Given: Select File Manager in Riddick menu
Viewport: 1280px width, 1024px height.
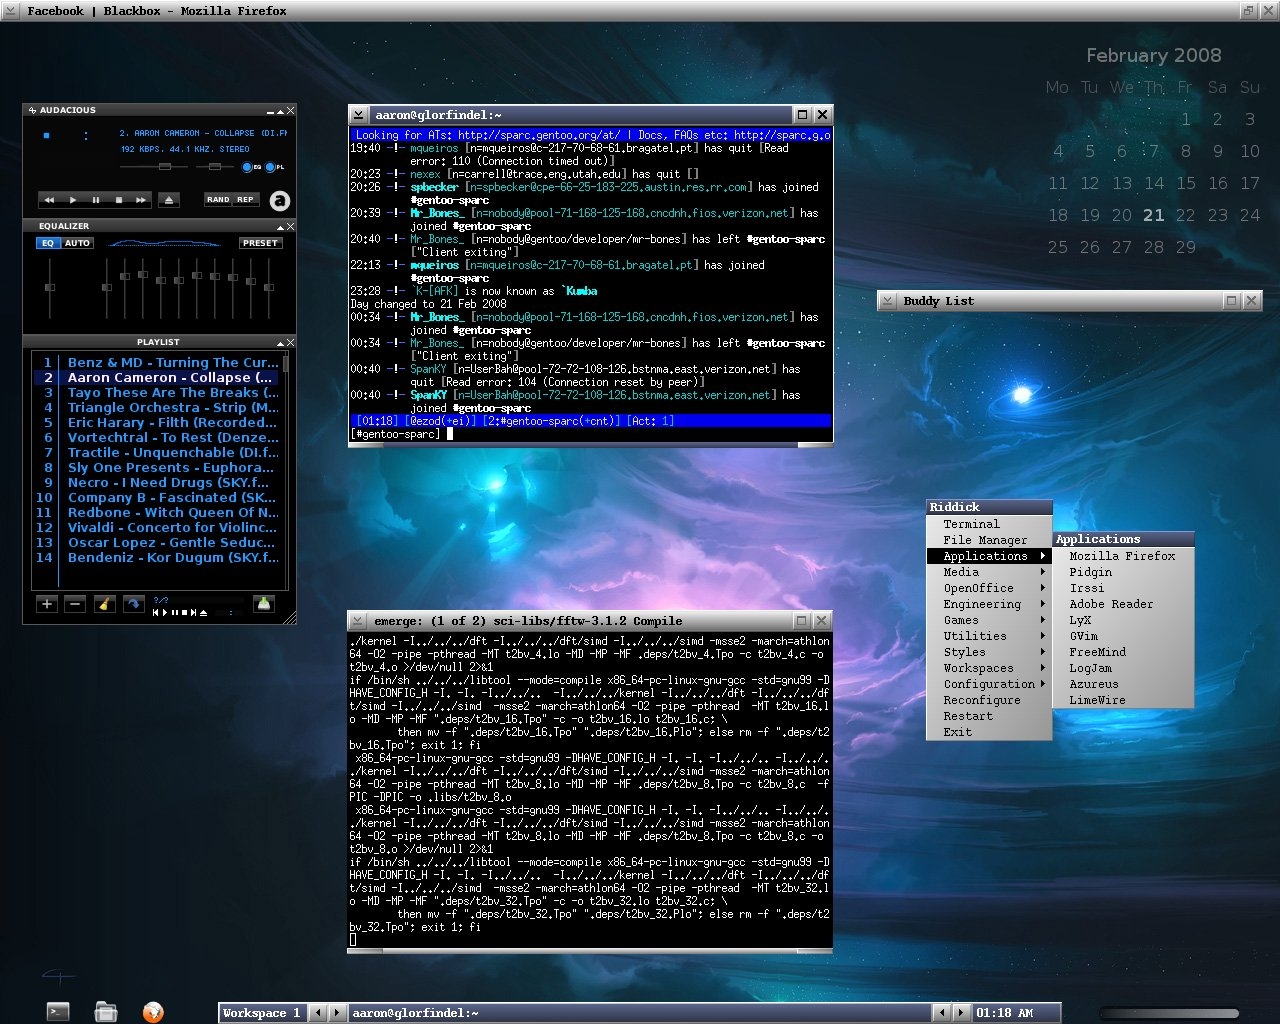Looking at the screenshot, I should click(x=989, y=540).
